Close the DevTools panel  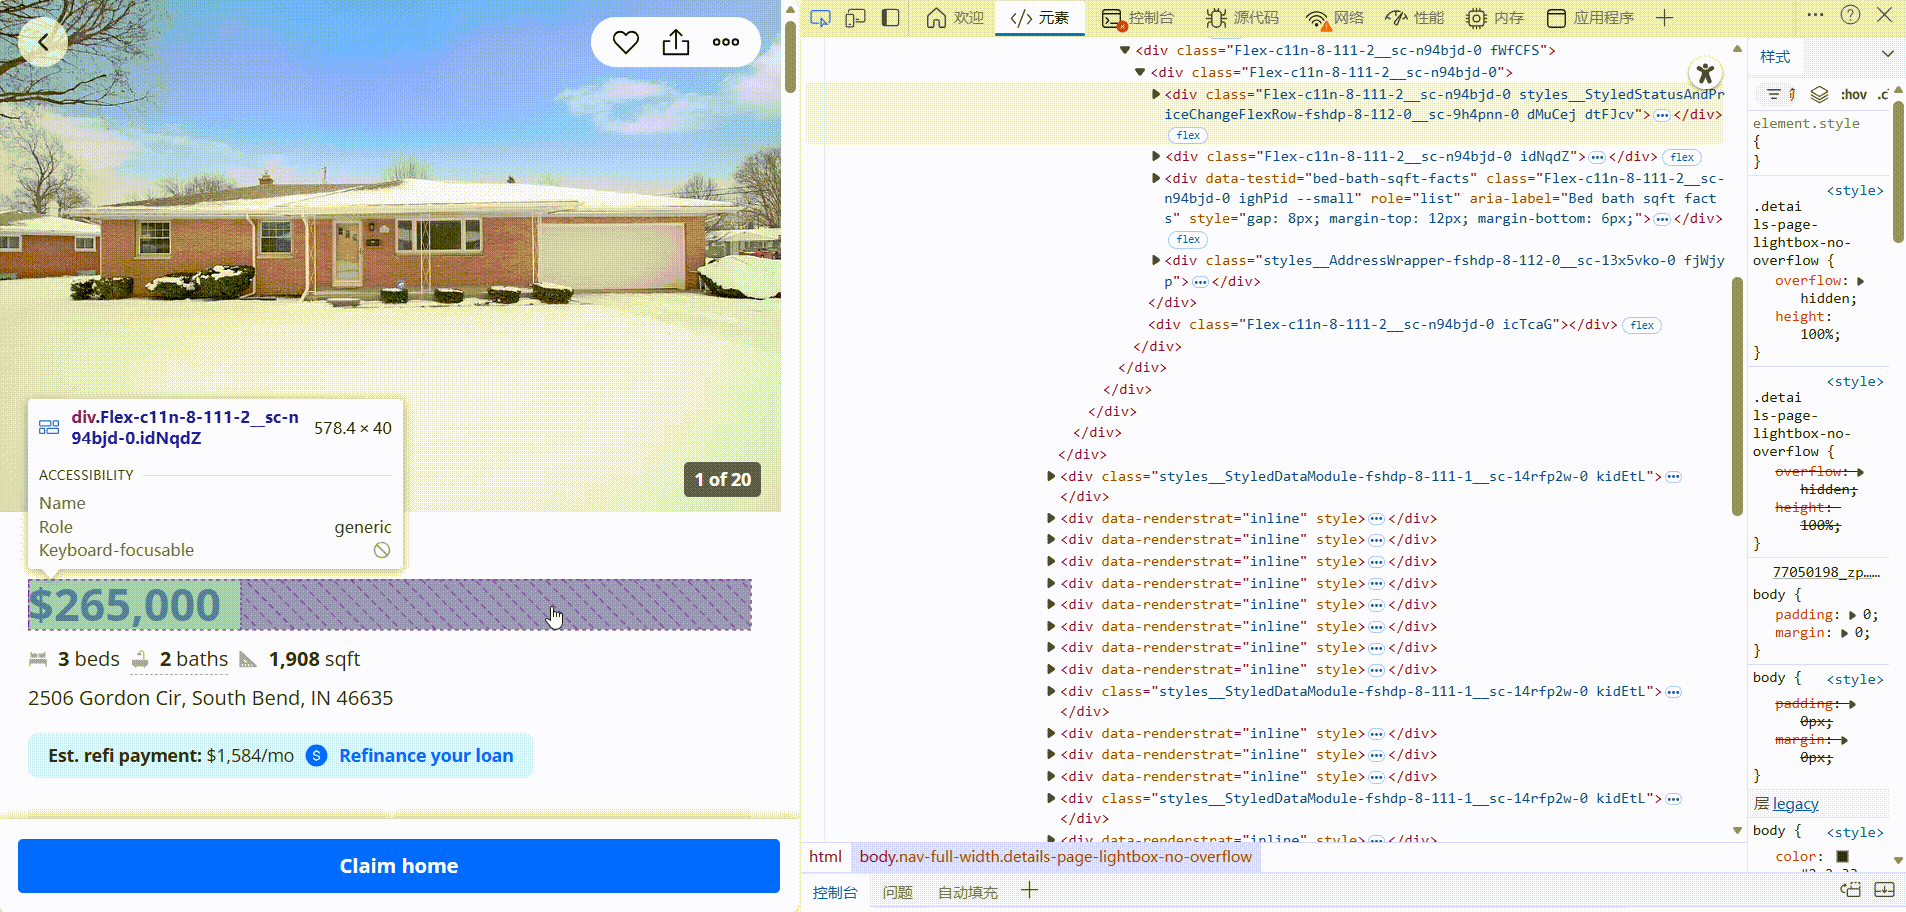[1884, 15]
